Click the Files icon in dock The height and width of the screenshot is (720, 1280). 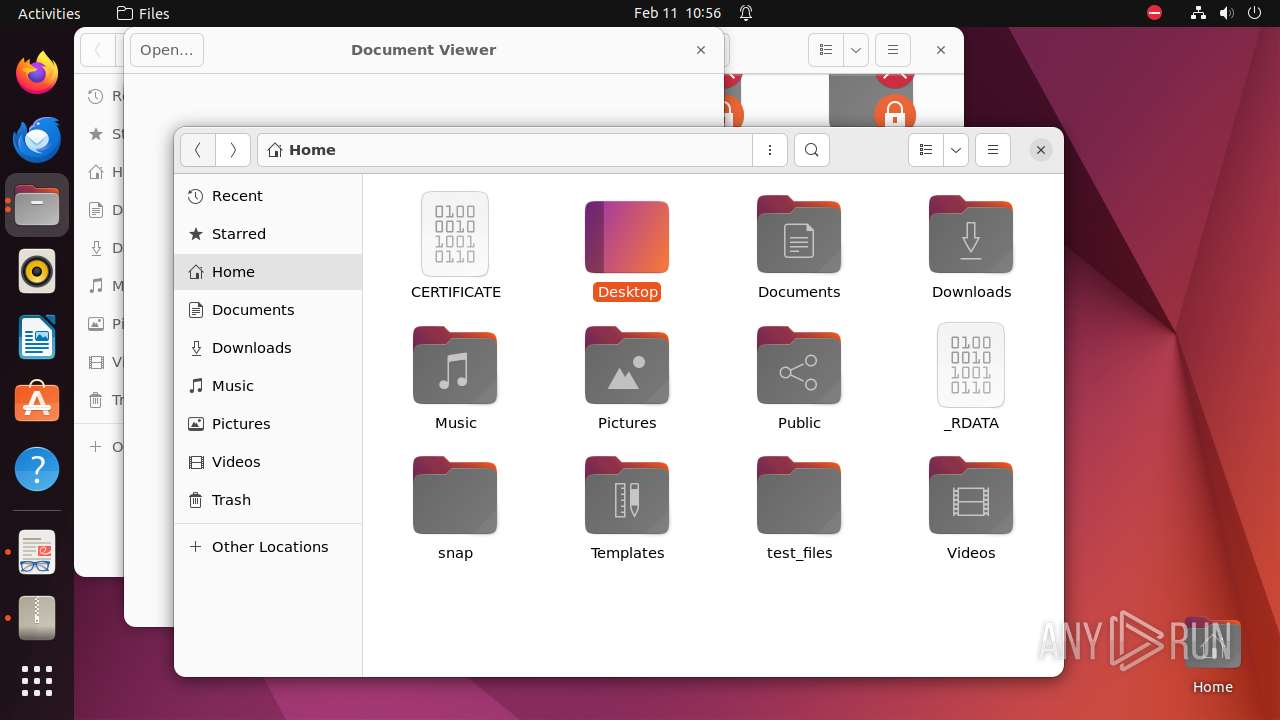click(37, 204)
